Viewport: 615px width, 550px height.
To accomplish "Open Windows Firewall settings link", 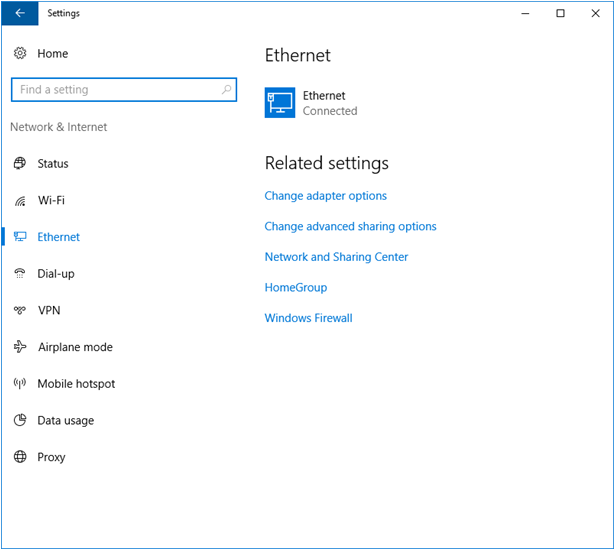I will point(308,318).
